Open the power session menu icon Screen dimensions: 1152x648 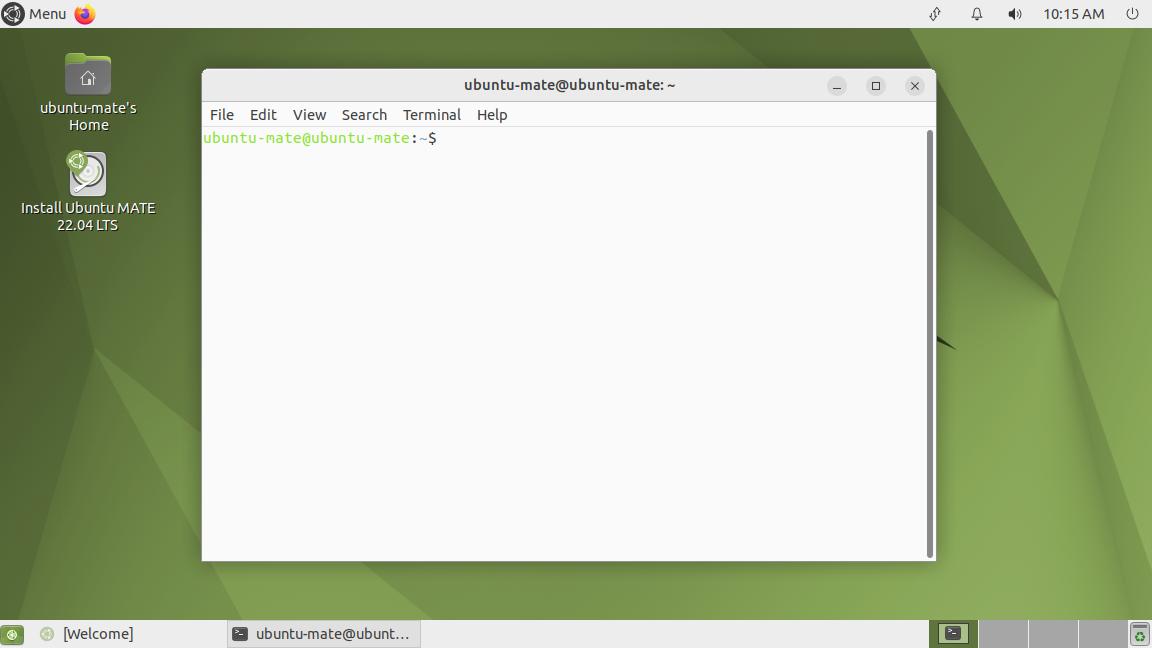1132,14
